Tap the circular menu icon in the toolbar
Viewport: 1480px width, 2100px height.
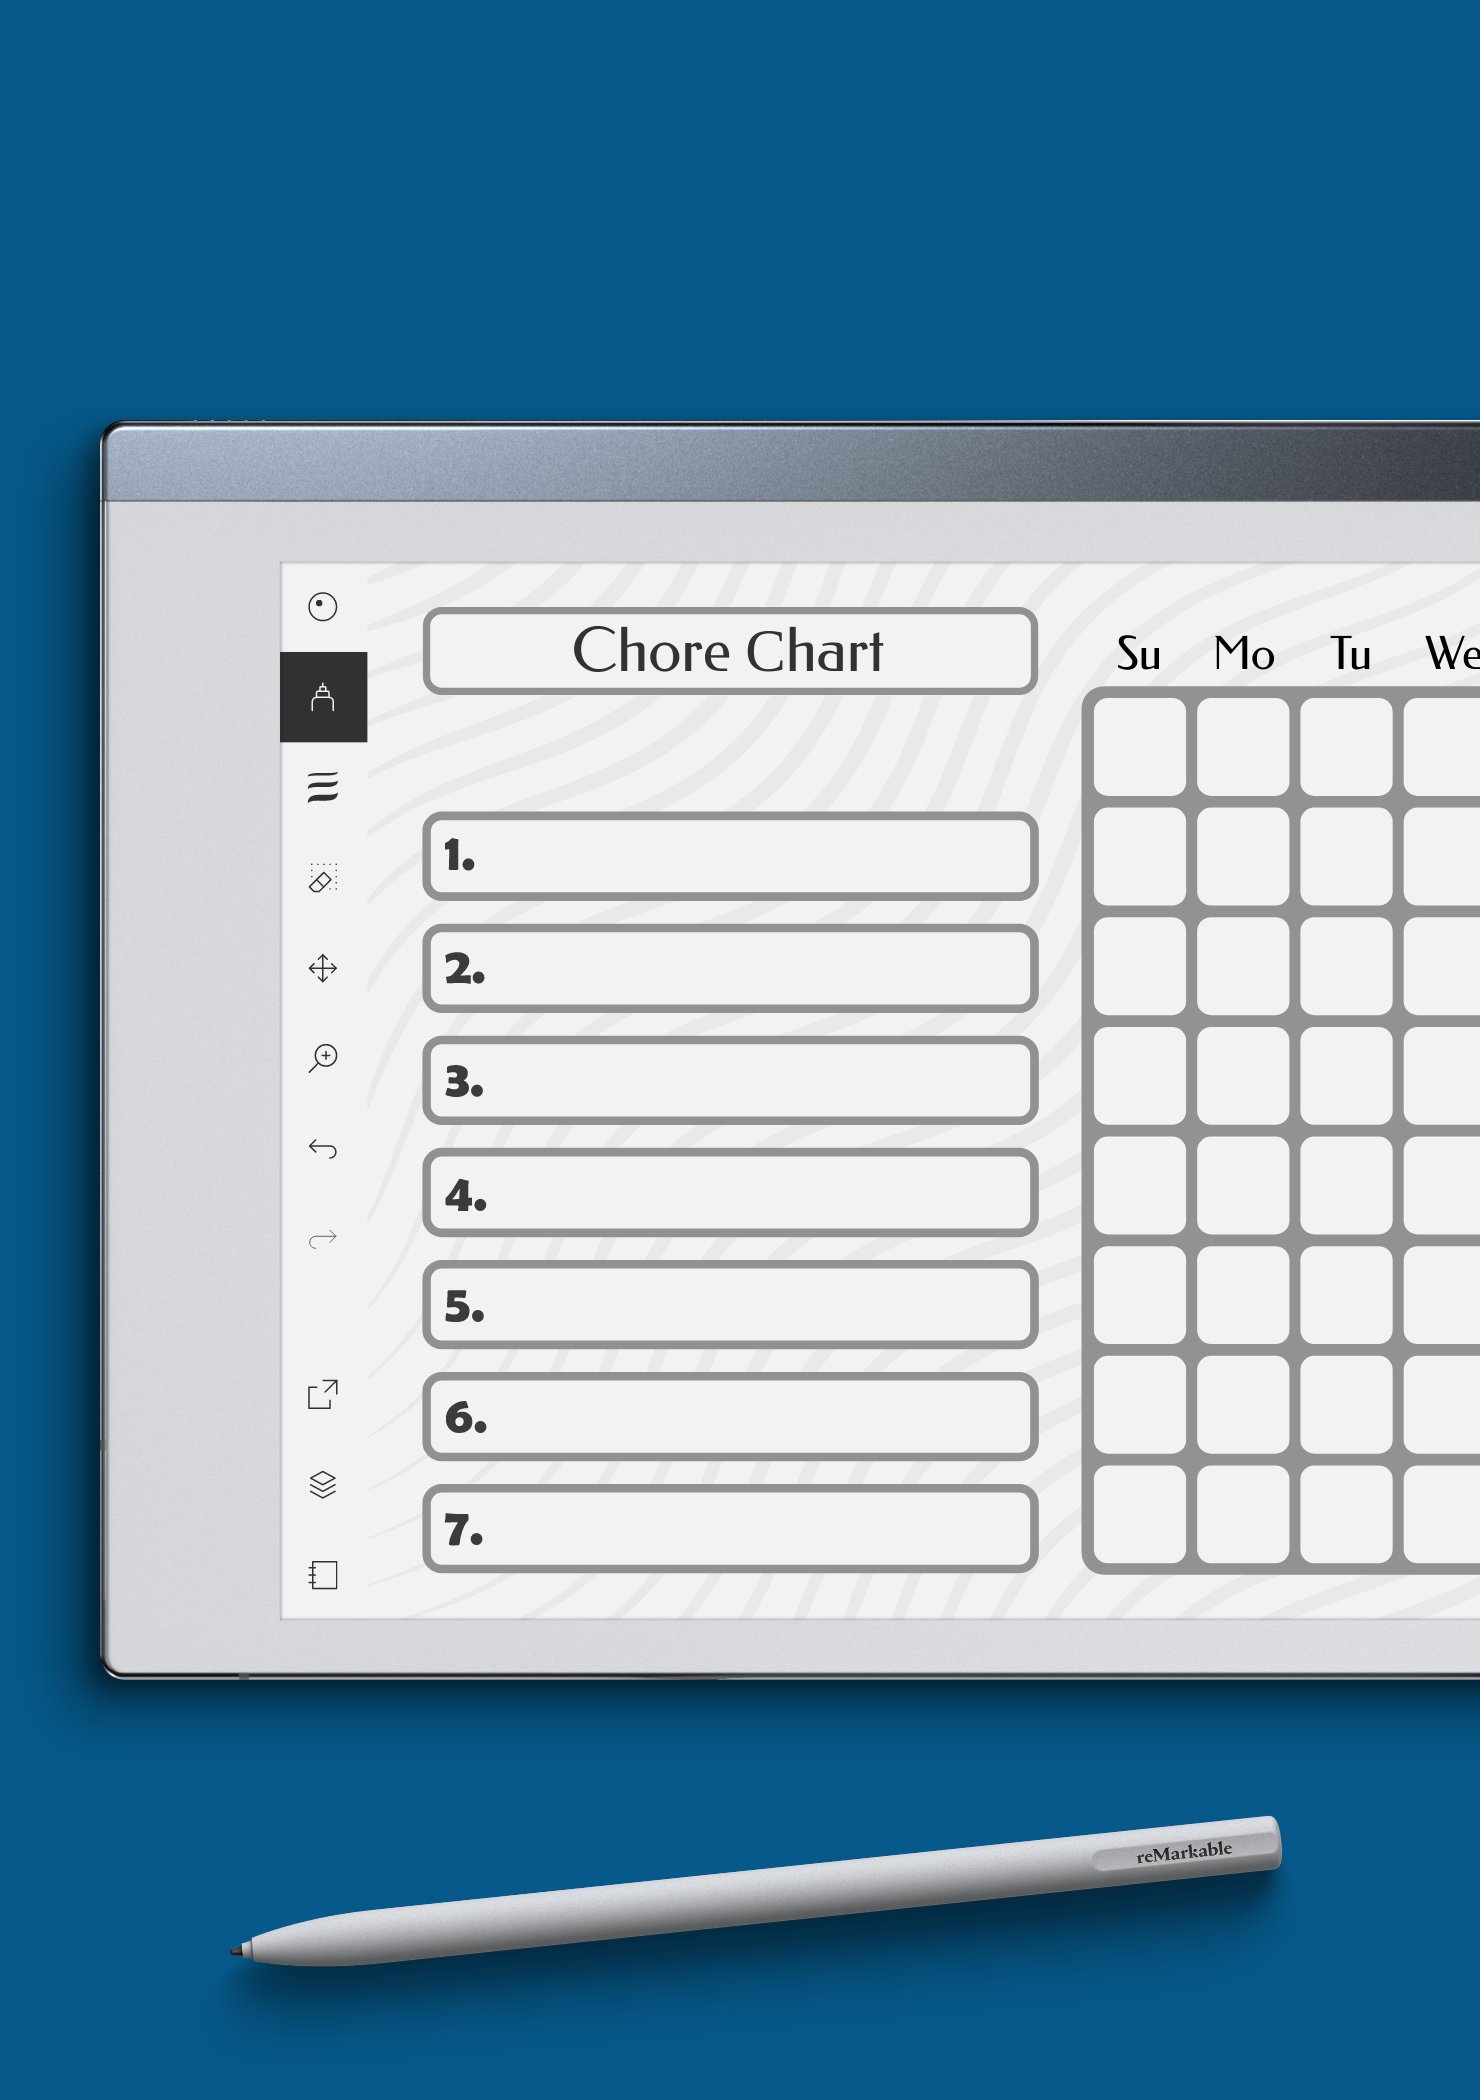point(322,607)
